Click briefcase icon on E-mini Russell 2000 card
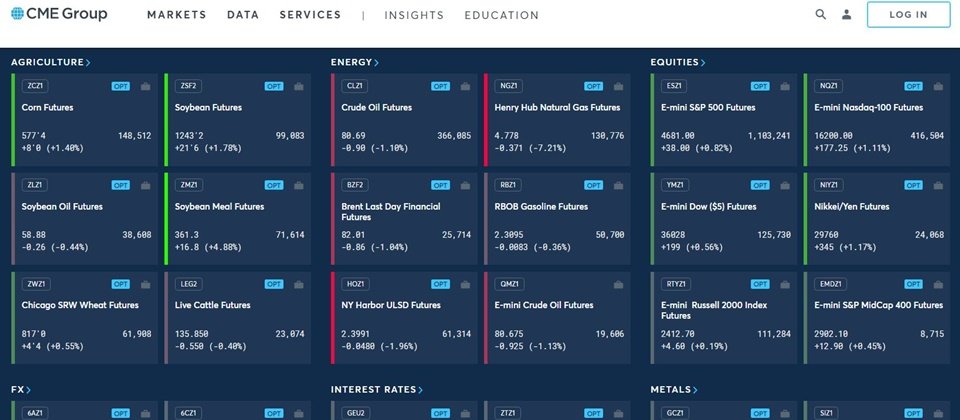960x420 pixels. [785, 284]
